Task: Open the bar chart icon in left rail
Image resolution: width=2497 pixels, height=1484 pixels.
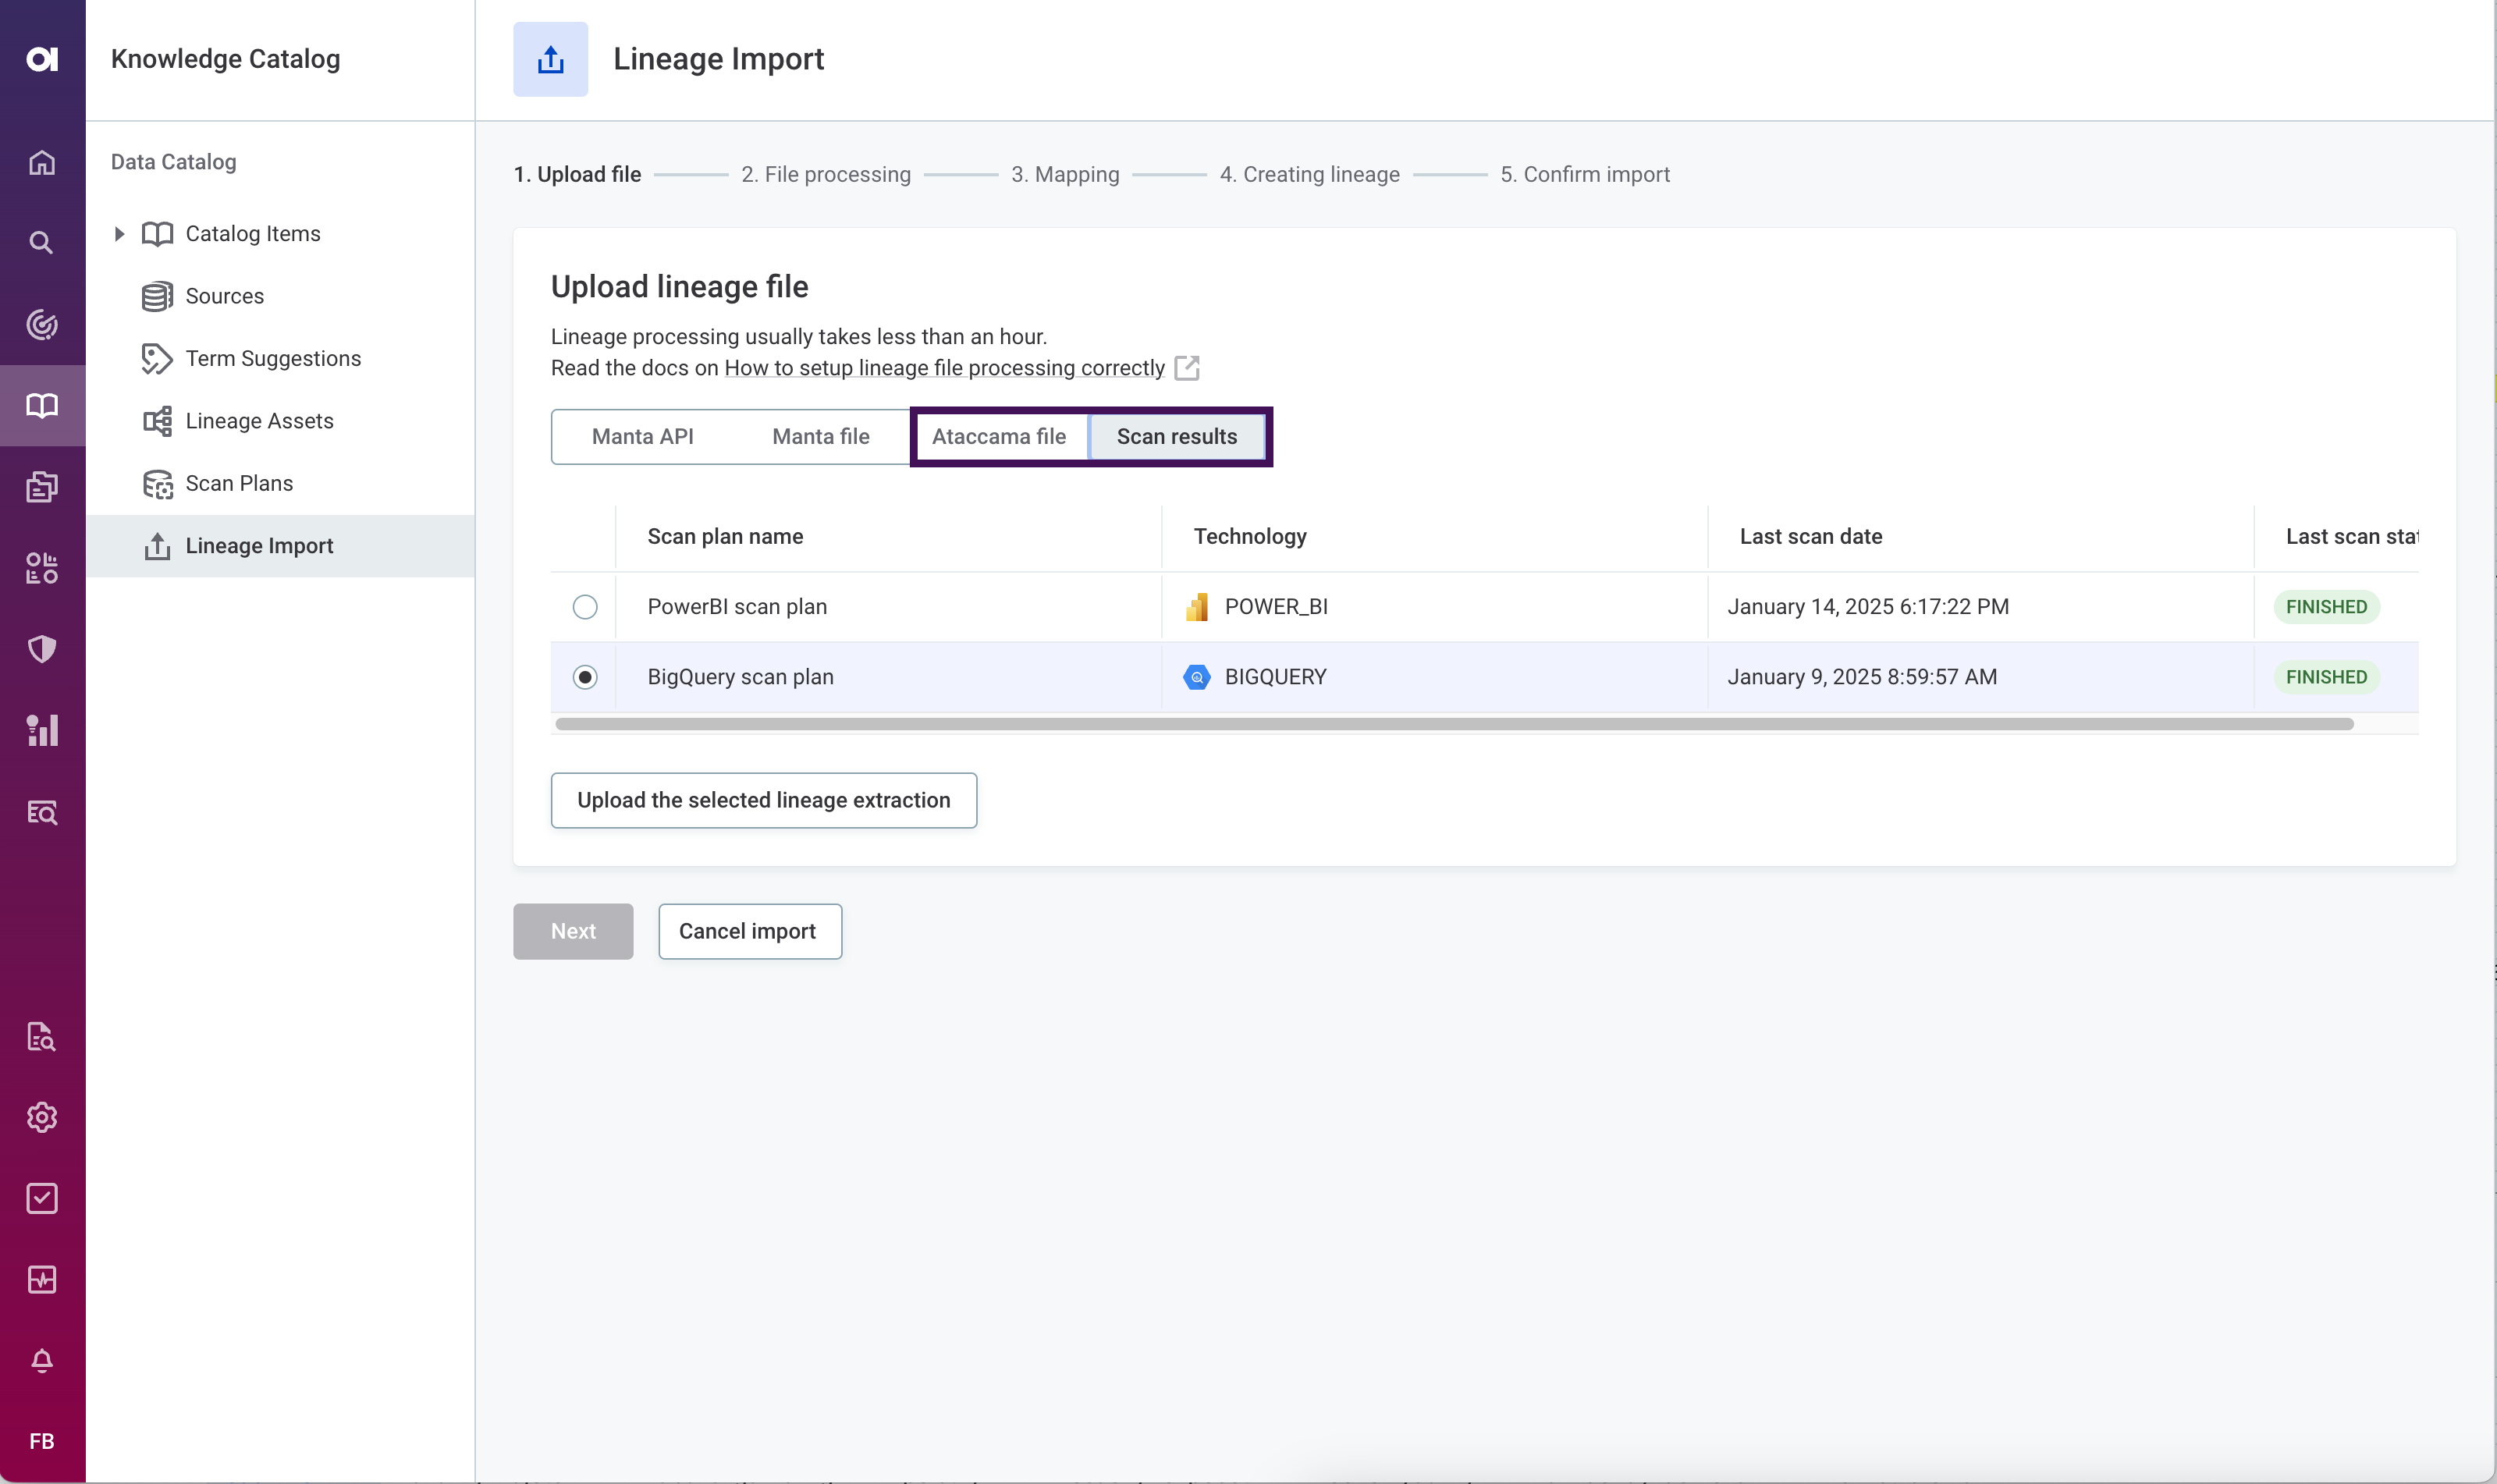Action: coord(42,730)
